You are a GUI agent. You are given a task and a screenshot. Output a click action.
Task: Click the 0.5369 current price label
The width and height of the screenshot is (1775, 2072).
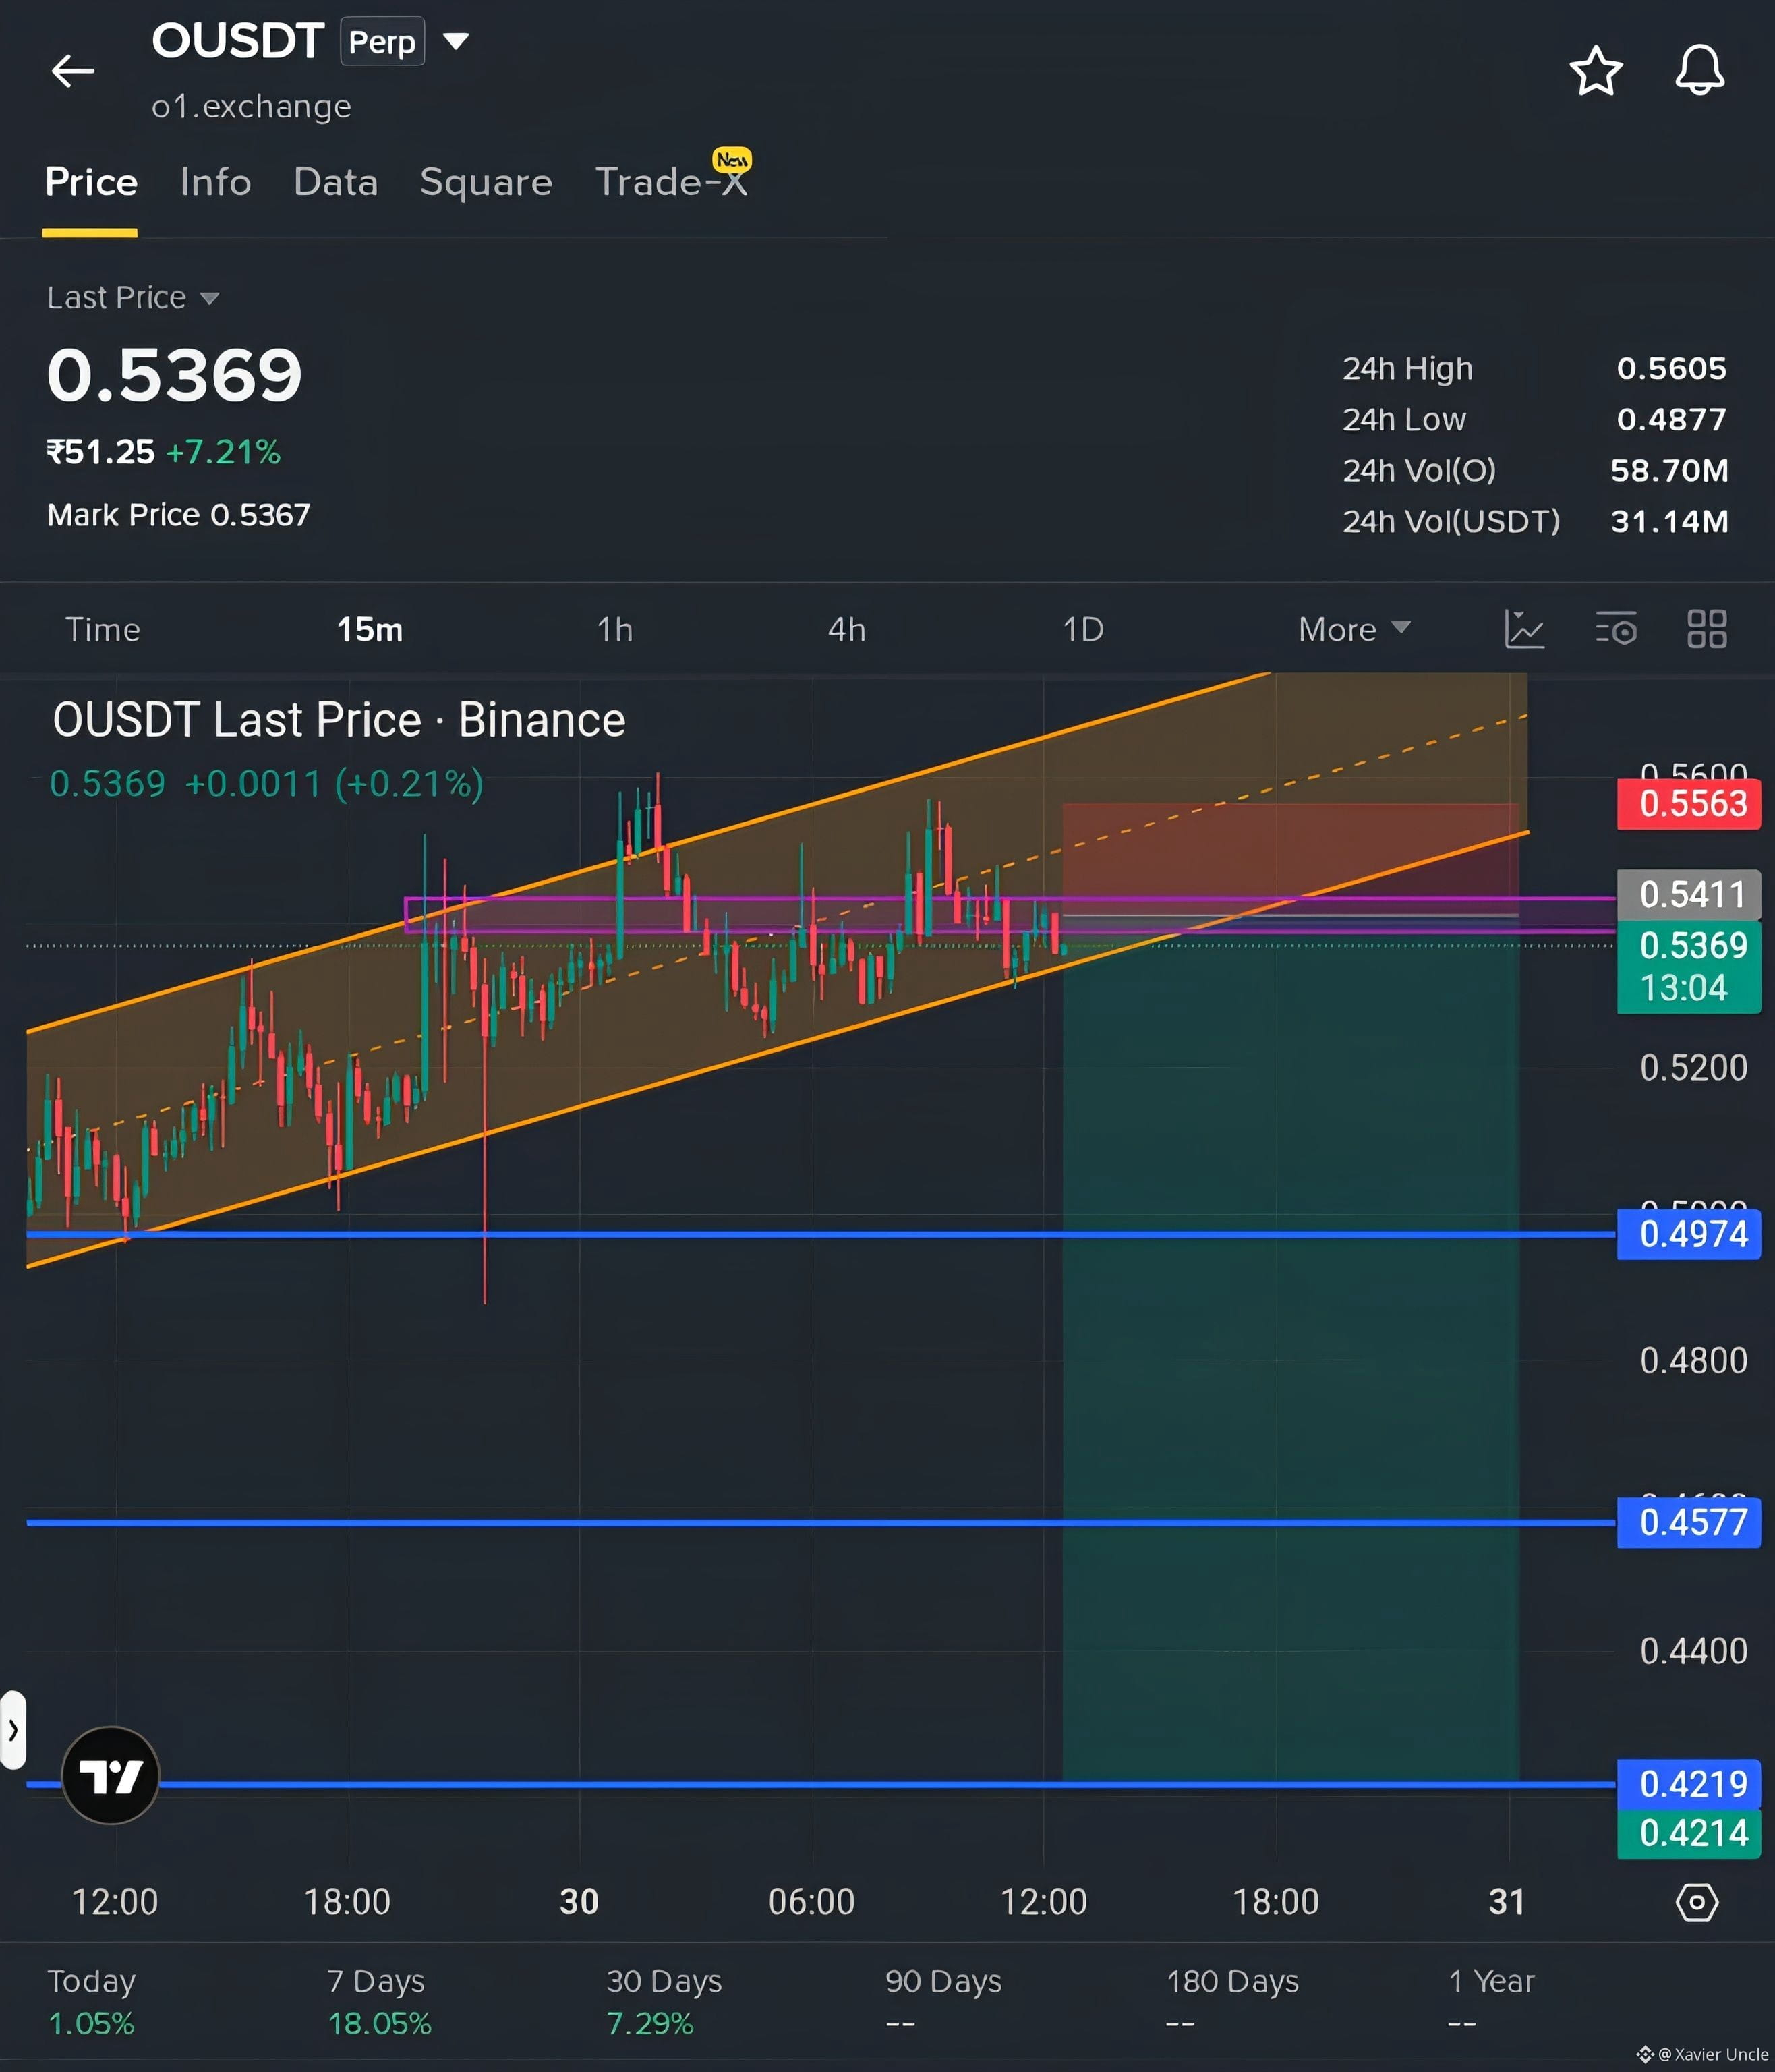click(x=1689, y=968)
